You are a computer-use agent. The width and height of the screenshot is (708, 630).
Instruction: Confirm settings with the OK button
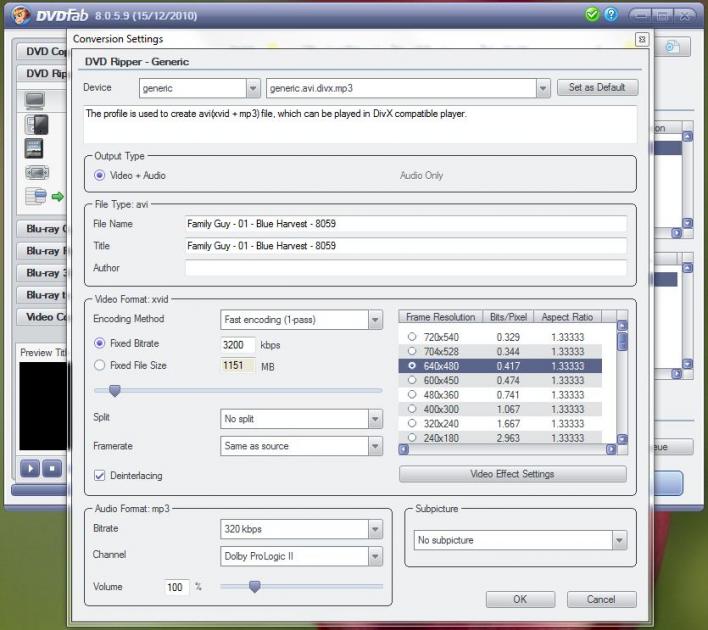(520, 599)
